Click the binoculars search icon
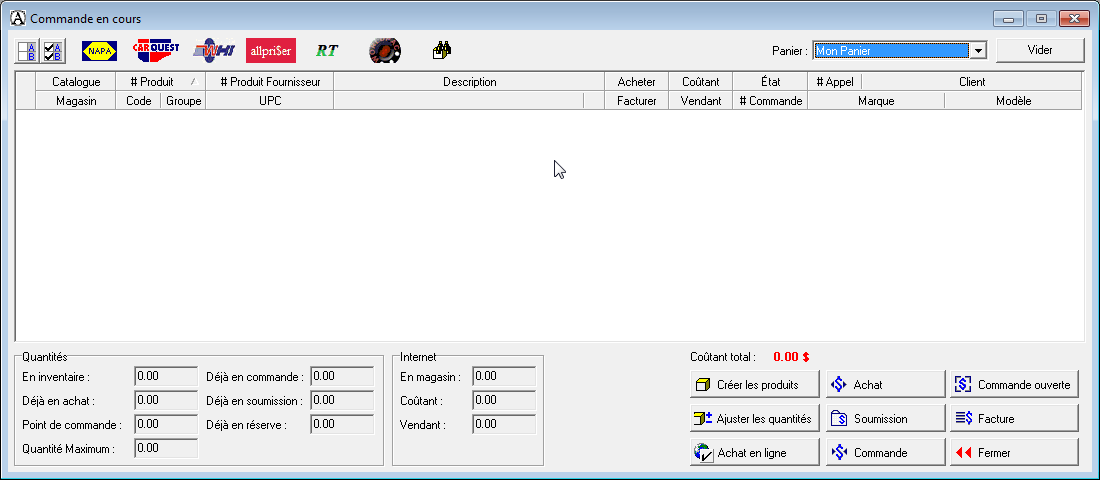 [442, 51]
